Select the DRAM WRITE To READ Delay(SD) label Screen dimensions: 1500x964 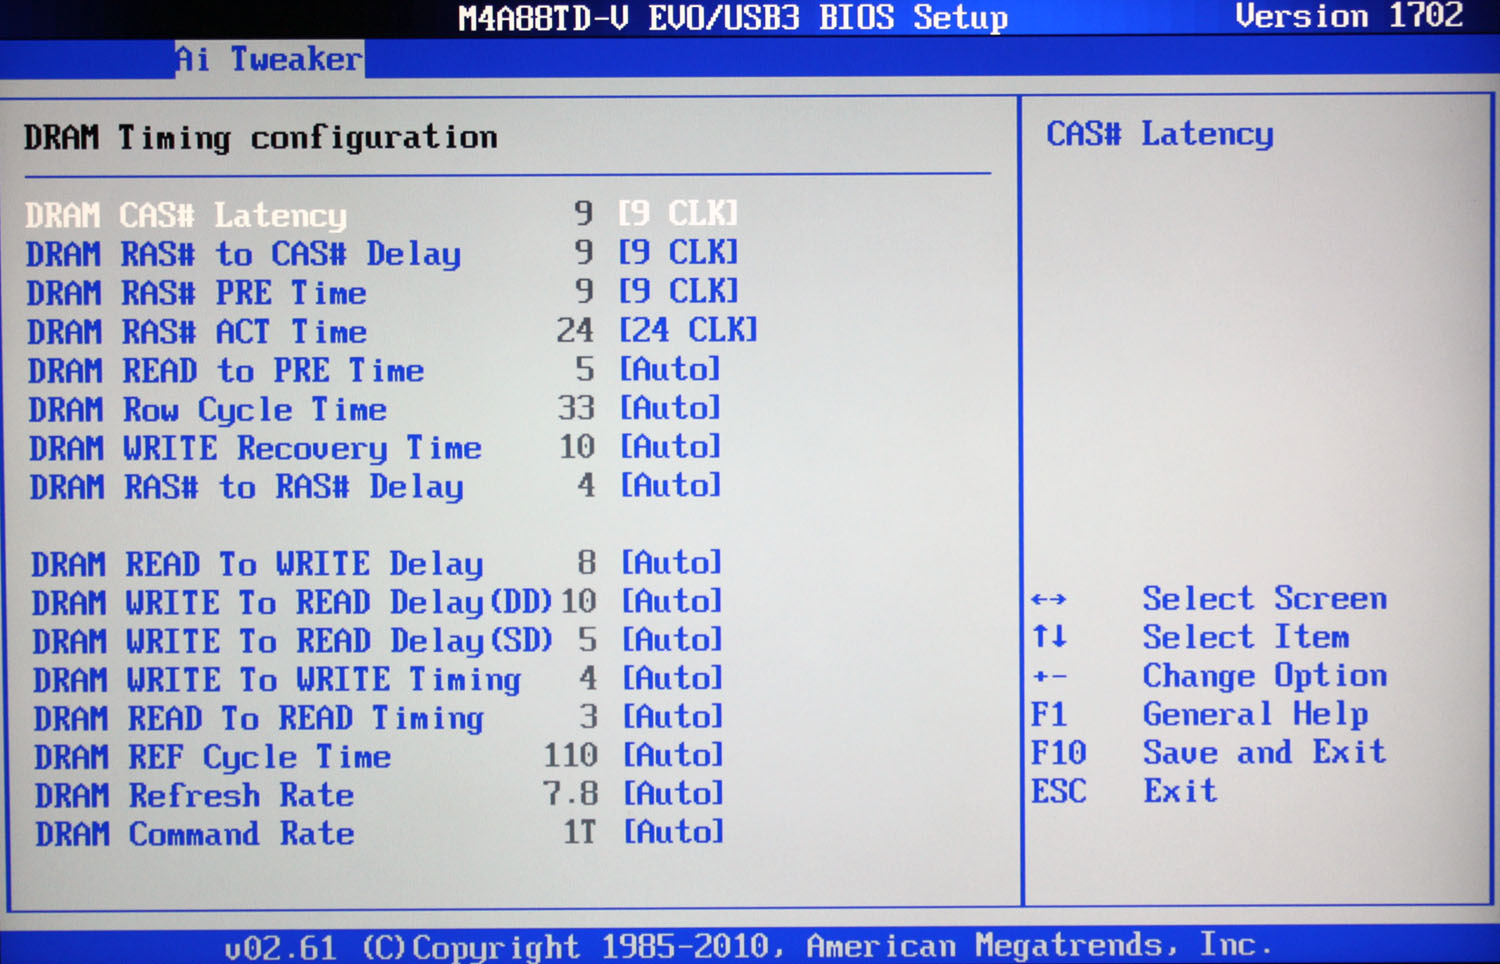pos(292,641)
